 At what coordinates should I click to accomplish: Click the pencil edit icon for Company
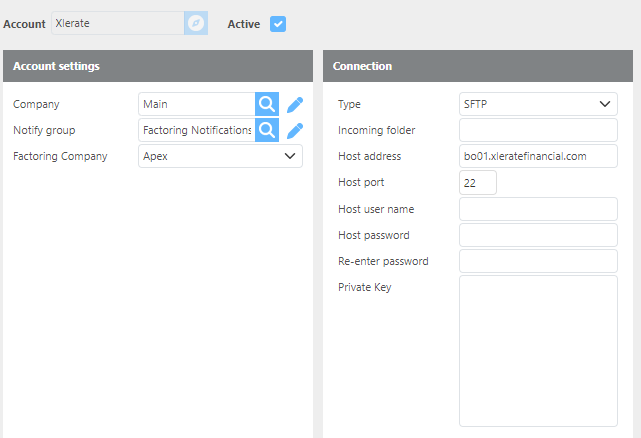pos(295,104)
